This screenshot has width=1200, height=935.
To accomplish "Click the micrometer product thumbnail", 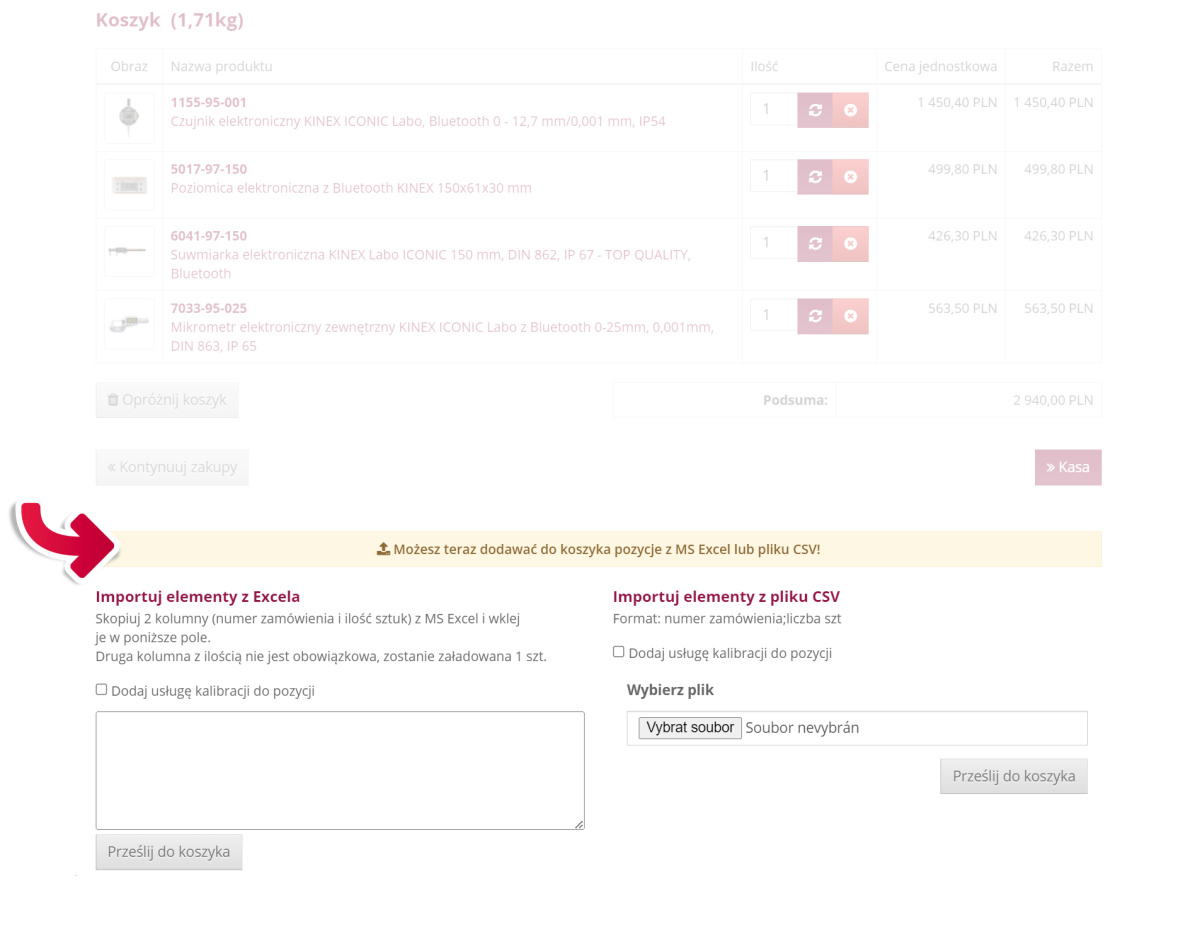I will click(129, 324).
